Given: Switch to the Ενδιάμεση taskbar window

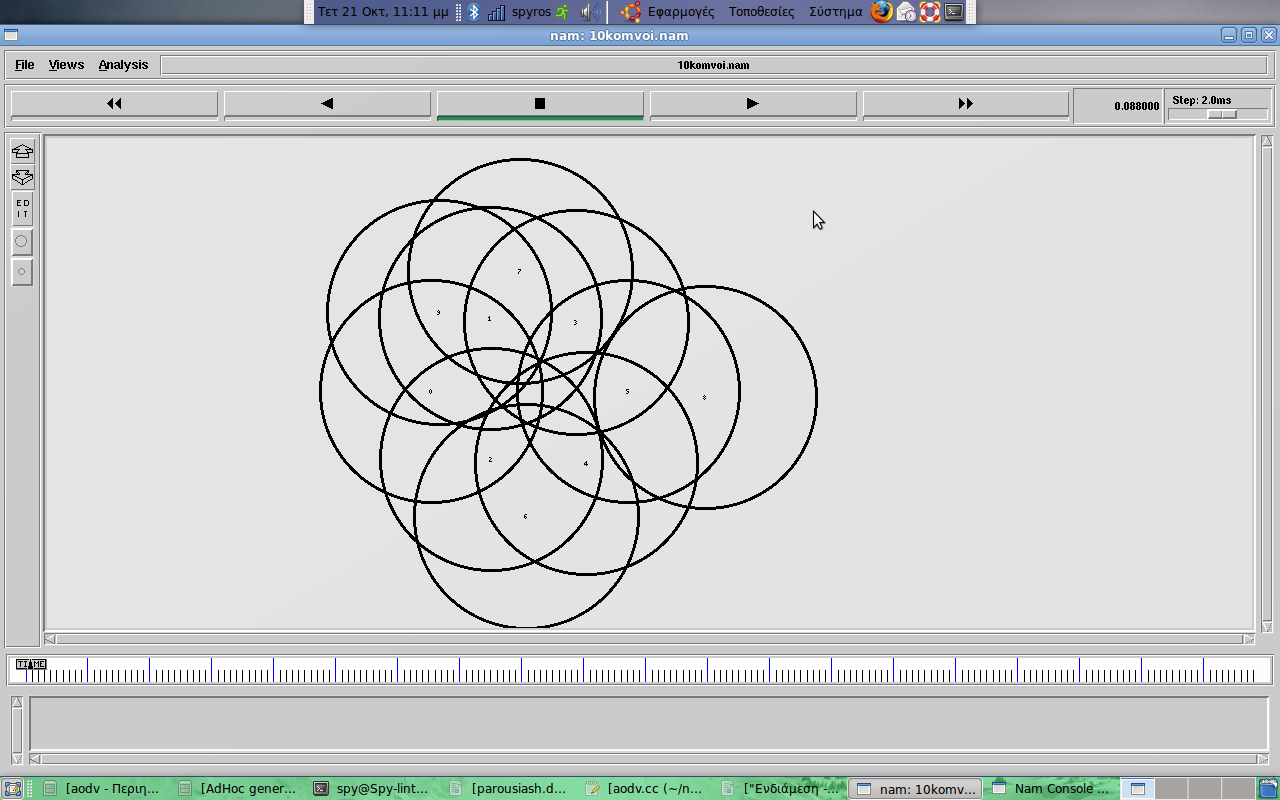Looking at the screenshot, I should [779, 788].
